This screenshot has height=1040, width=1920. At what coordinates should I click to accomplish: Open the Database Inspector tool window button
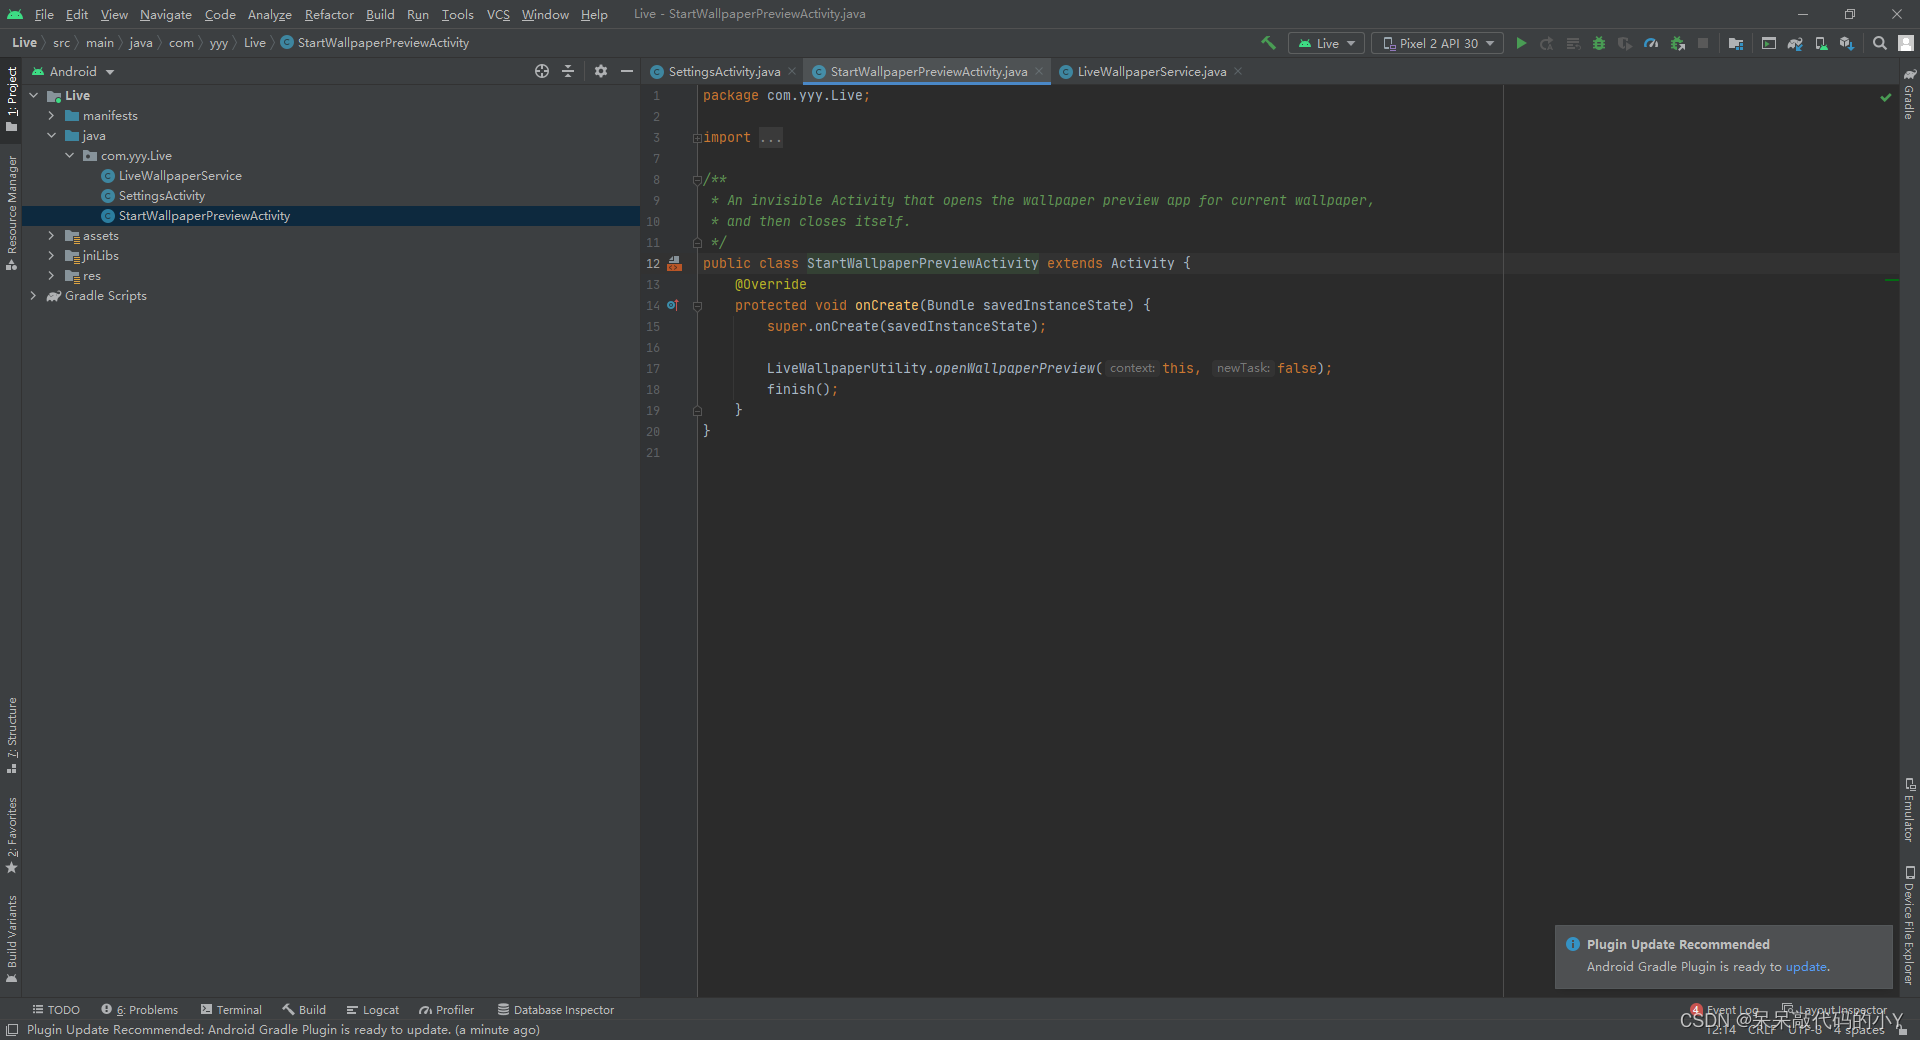tap(556, 1010)
